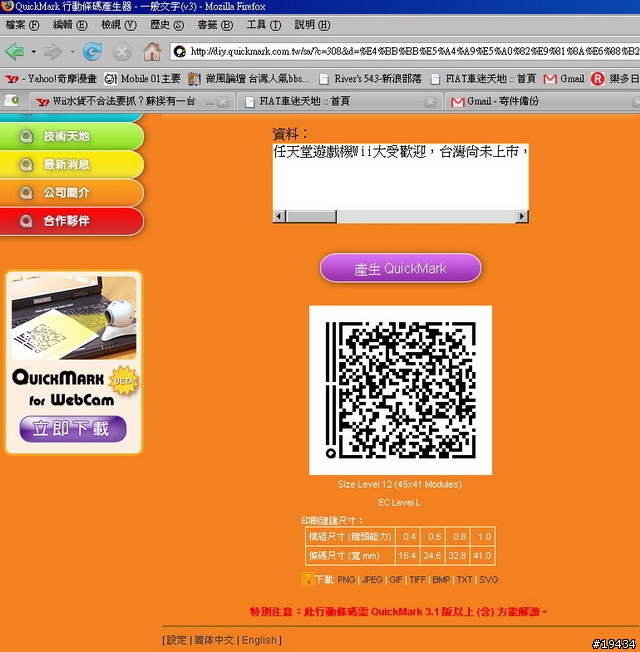Switch language to 簡体中文
This screenshot has width=640, height=652.
click(x=214, y=640)
